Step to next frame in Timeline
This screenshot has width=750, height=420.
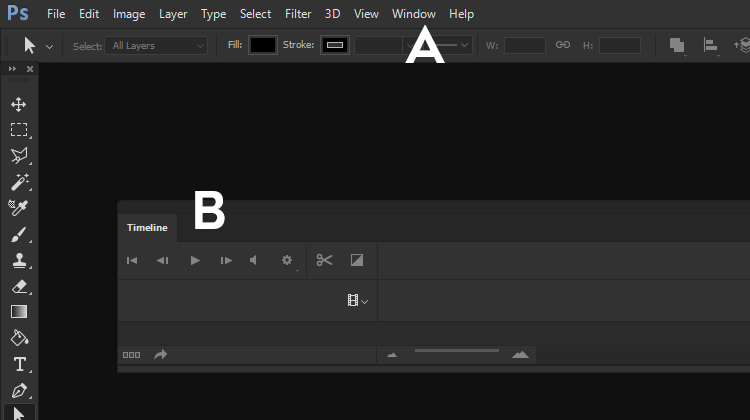(226, 260)
